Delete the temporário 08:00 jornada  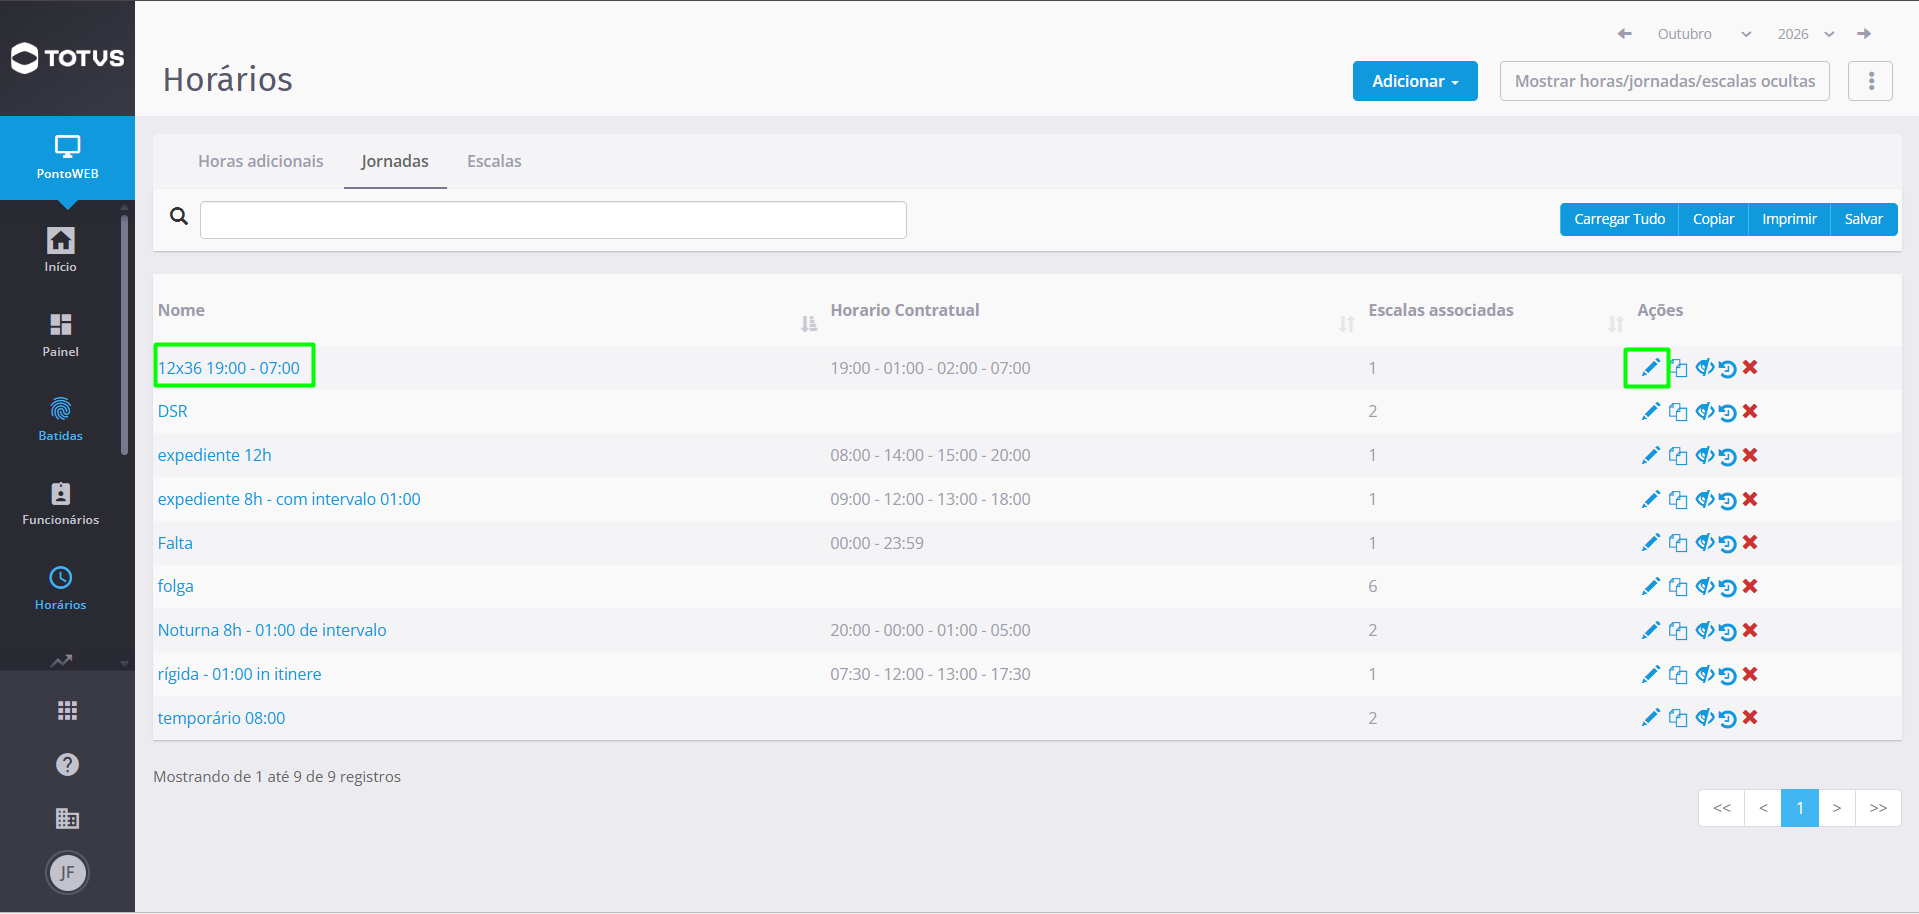[1750, 717]
